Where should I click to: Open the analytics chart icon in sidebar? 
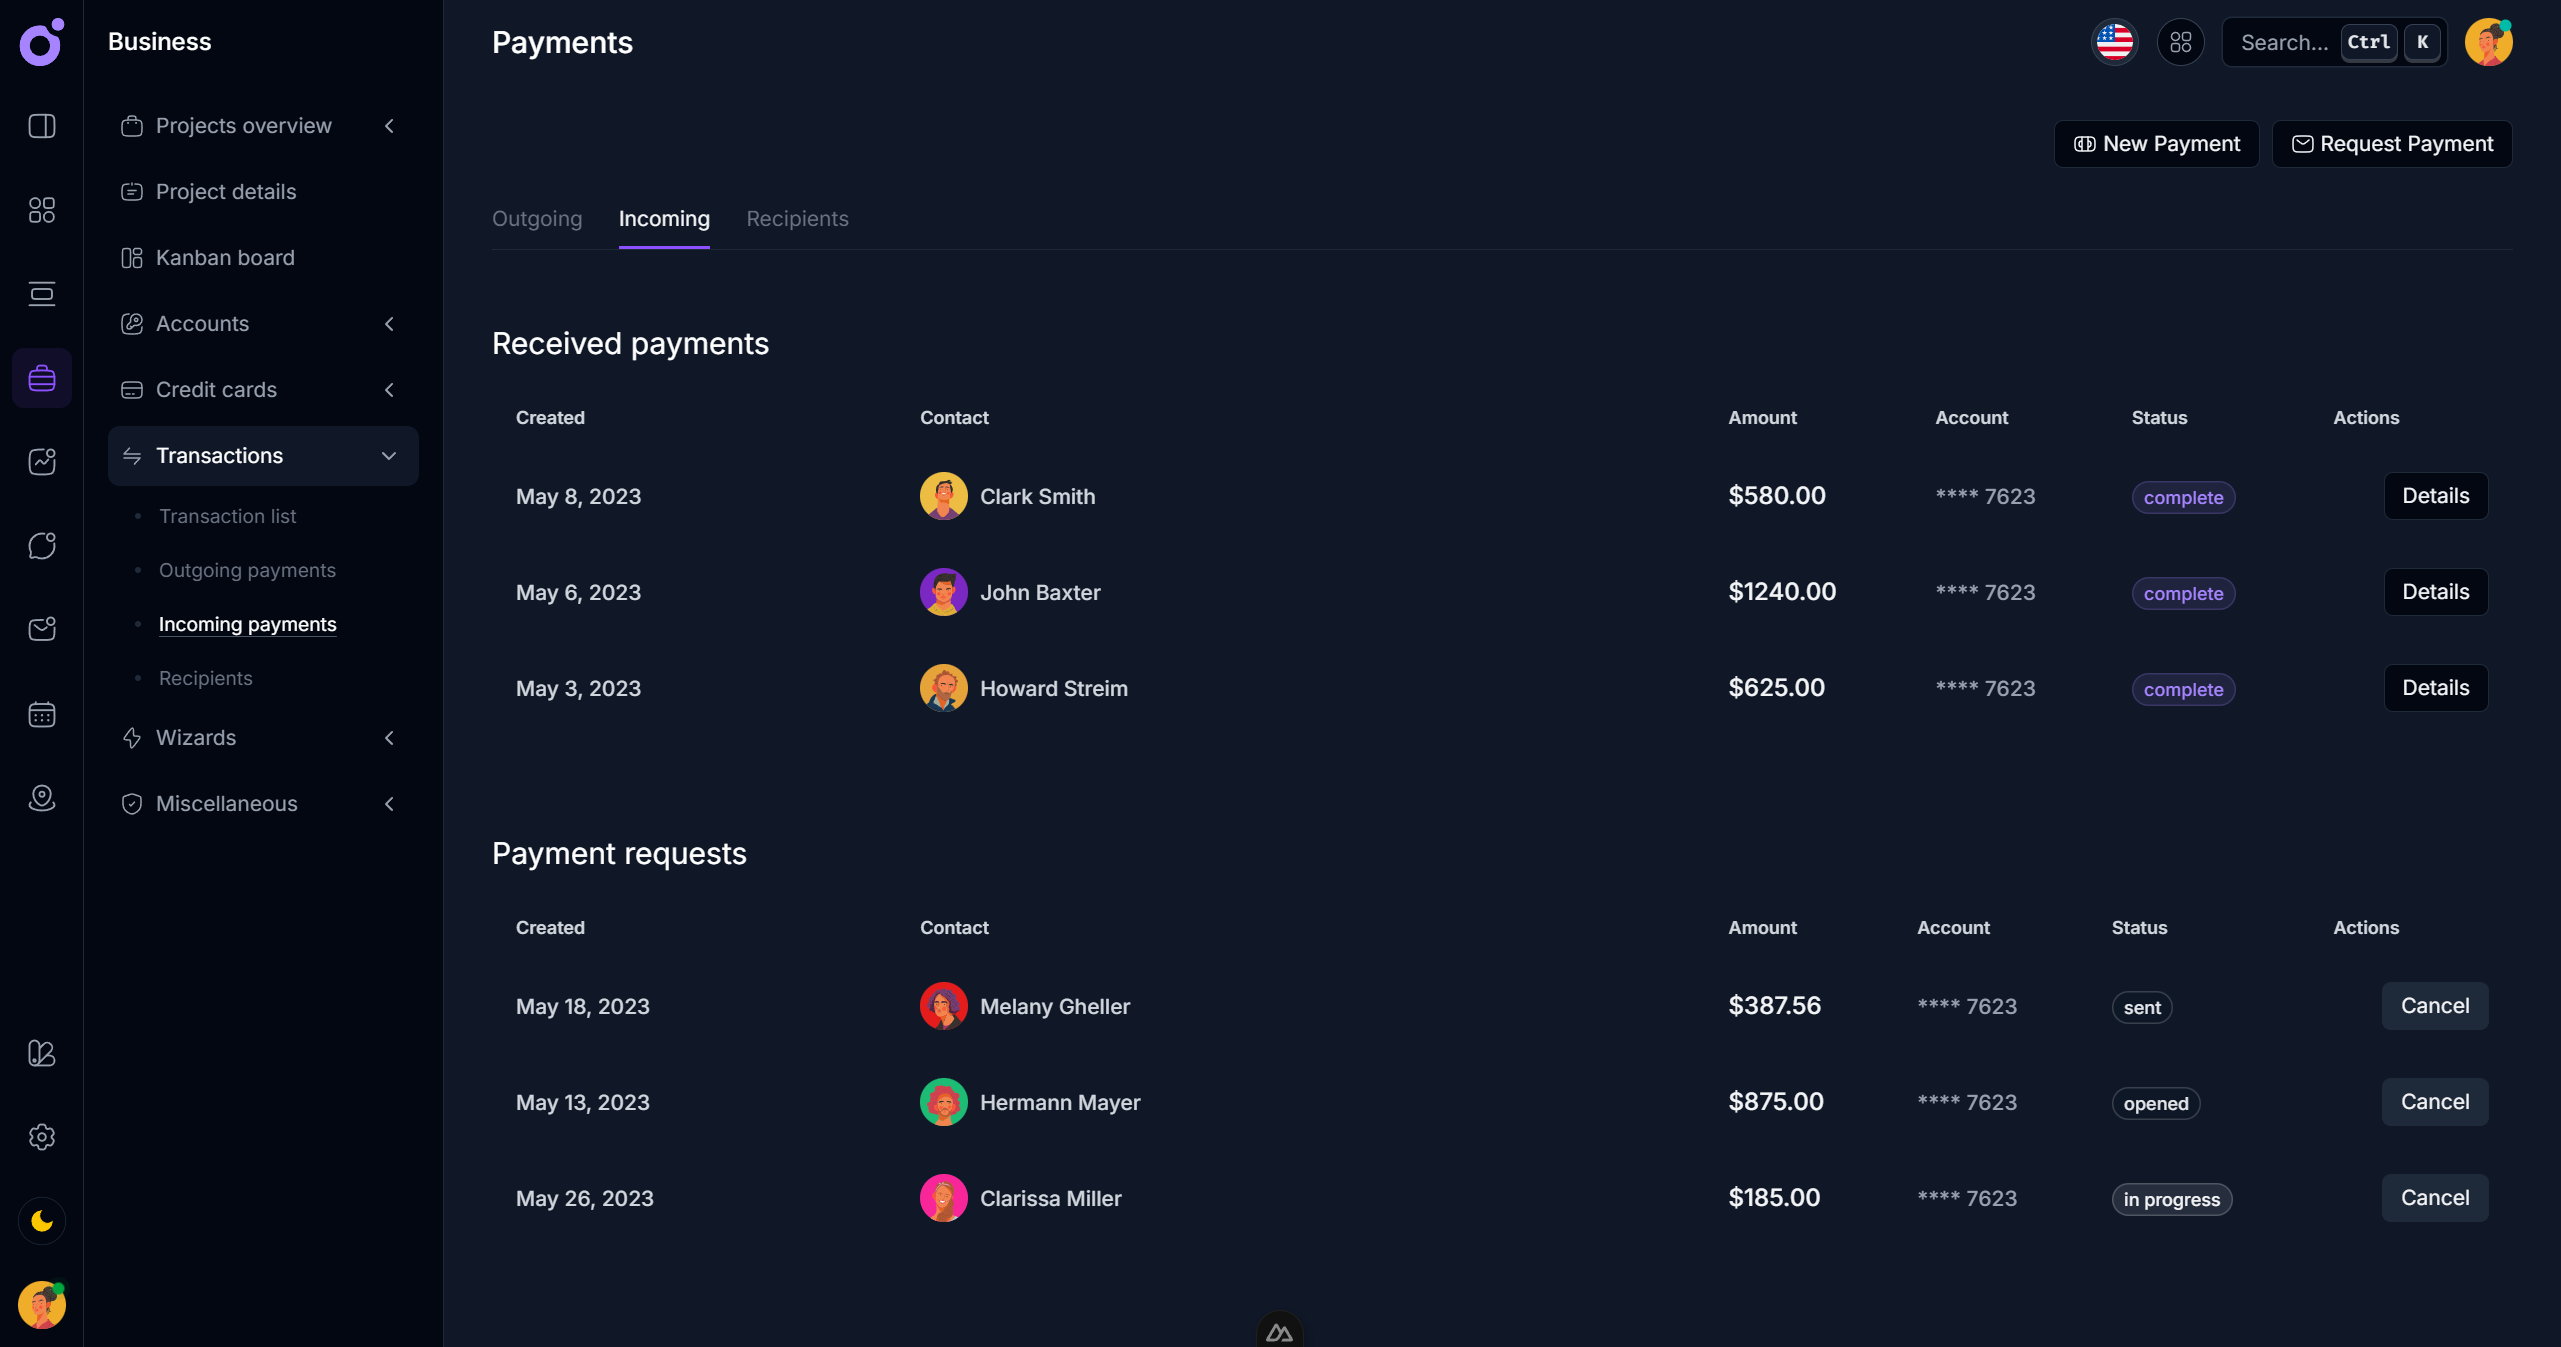pos(41,461)
